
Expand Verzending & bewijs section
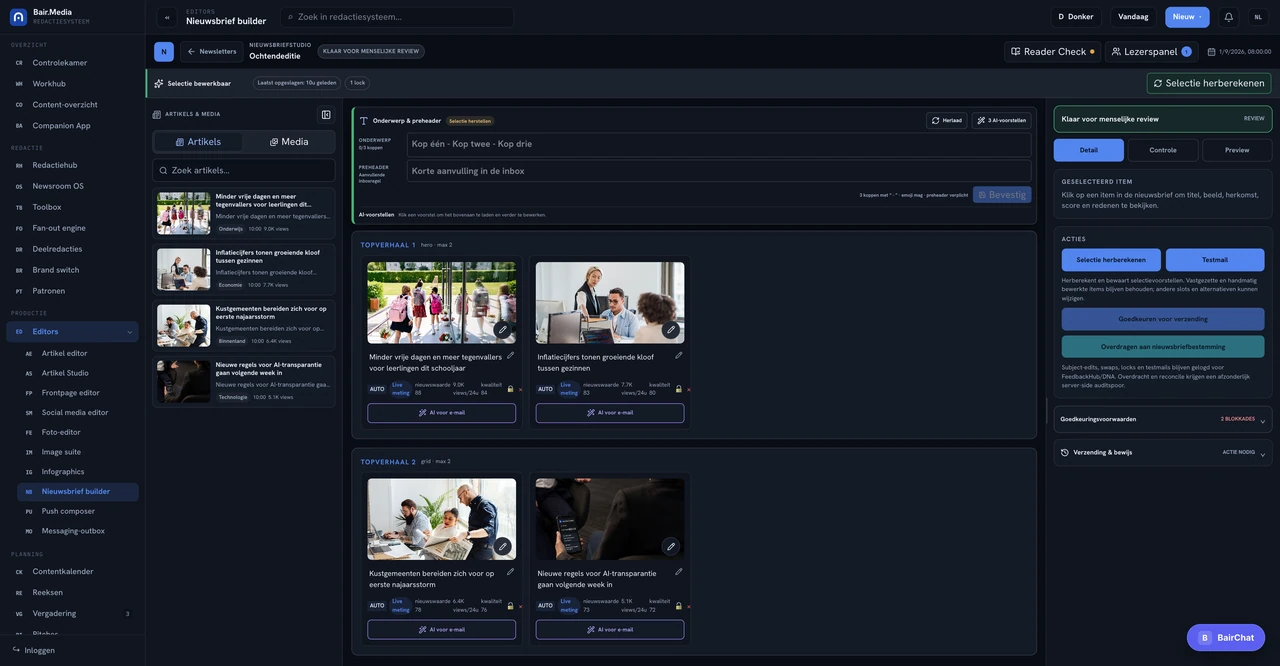coord(1163,453)
